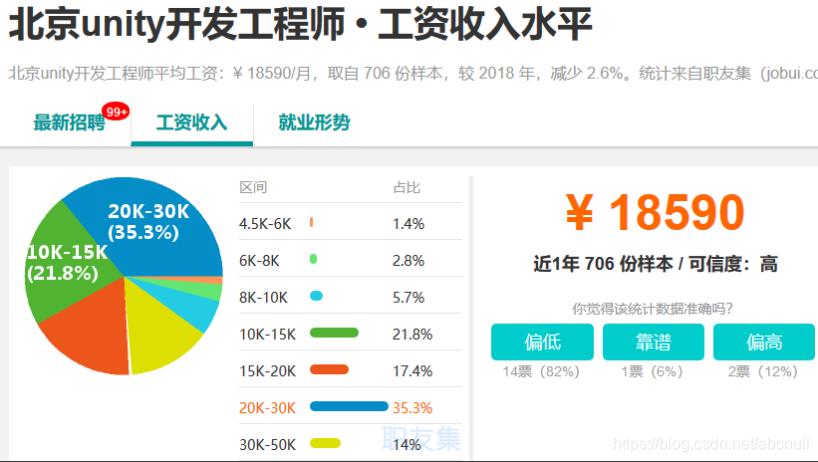
Task: Click the 14票 (82%) vote count
Action: pyautogui.click(x=541, y=372)
